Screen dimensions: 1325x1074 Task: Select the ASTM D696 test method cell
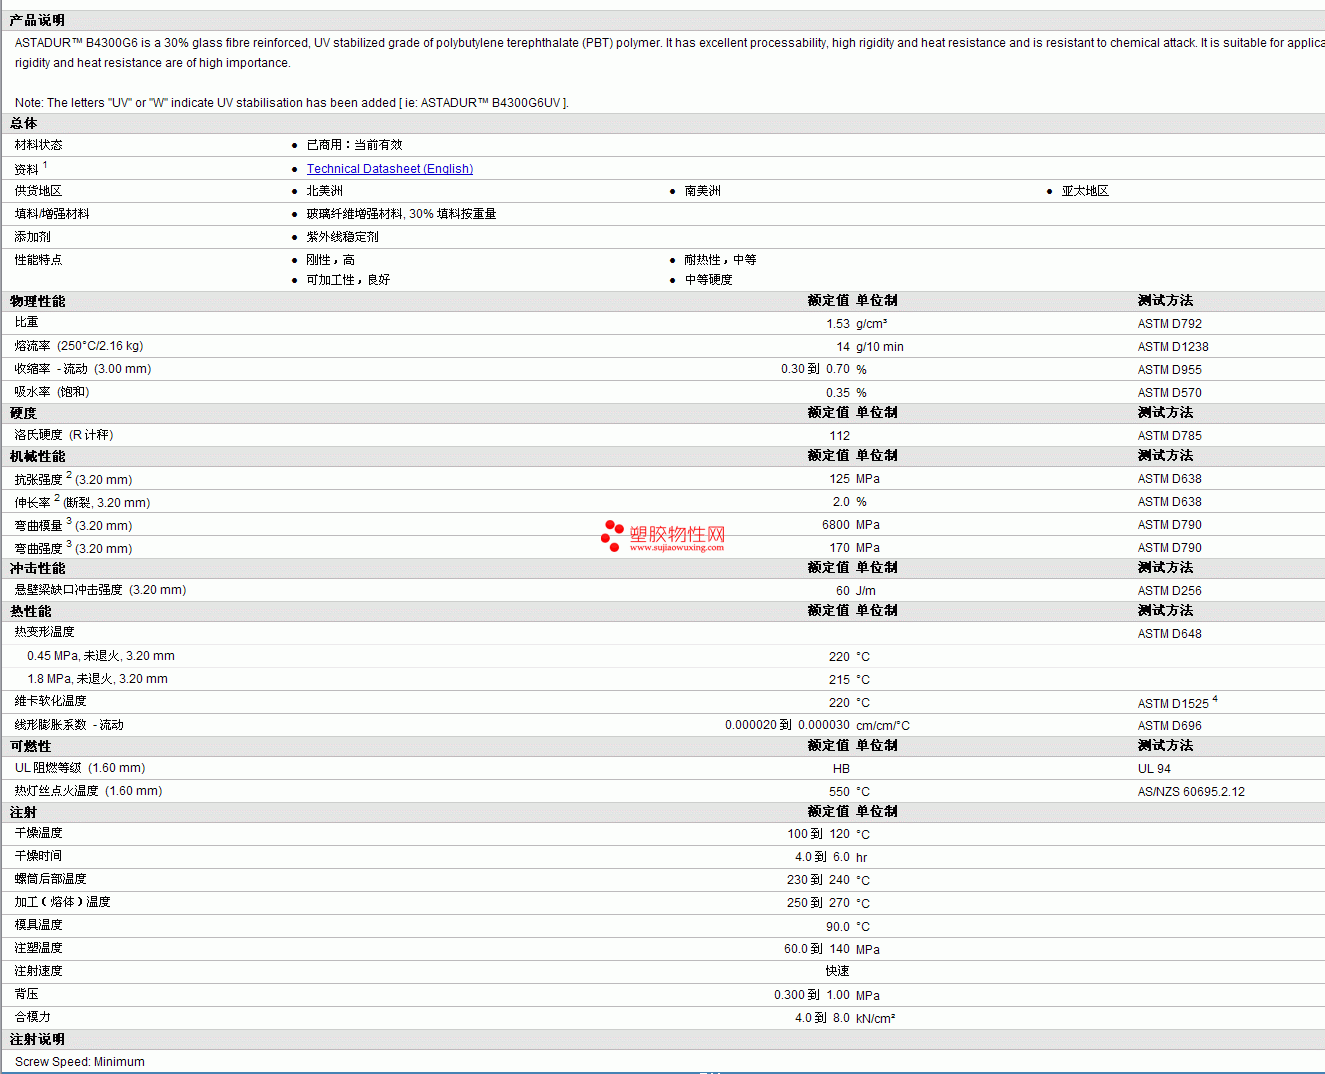pyautogui.click(x=1170, y=726)
